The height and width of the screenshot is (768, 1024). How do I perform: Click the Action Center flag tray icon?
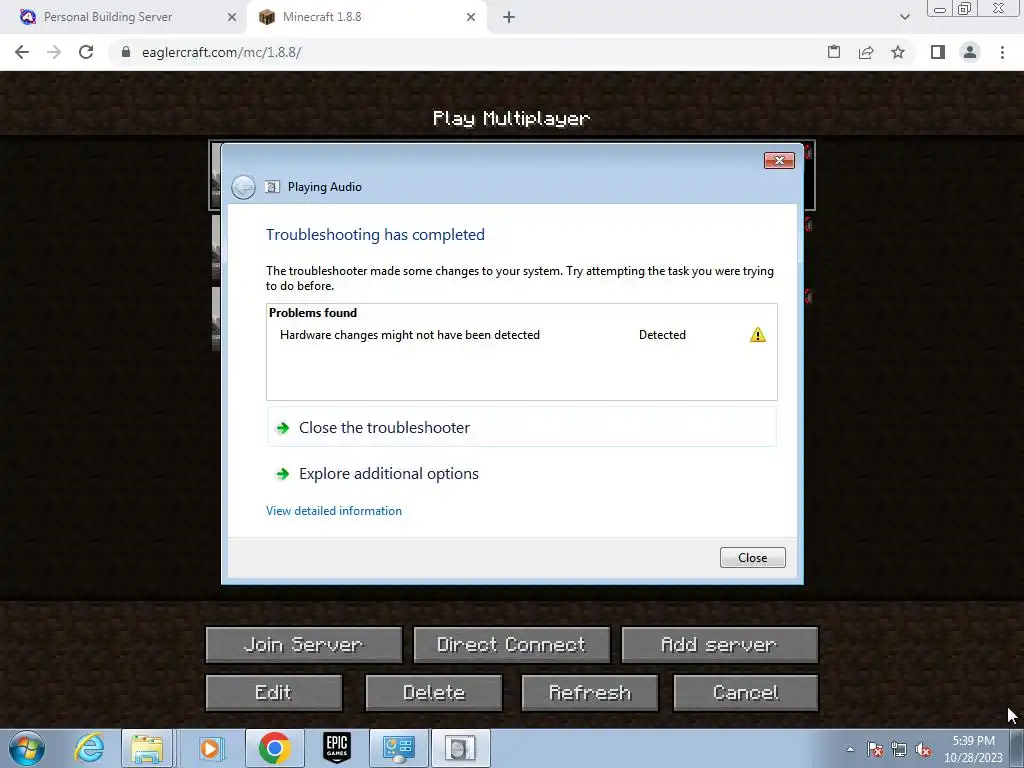(875, 750)
